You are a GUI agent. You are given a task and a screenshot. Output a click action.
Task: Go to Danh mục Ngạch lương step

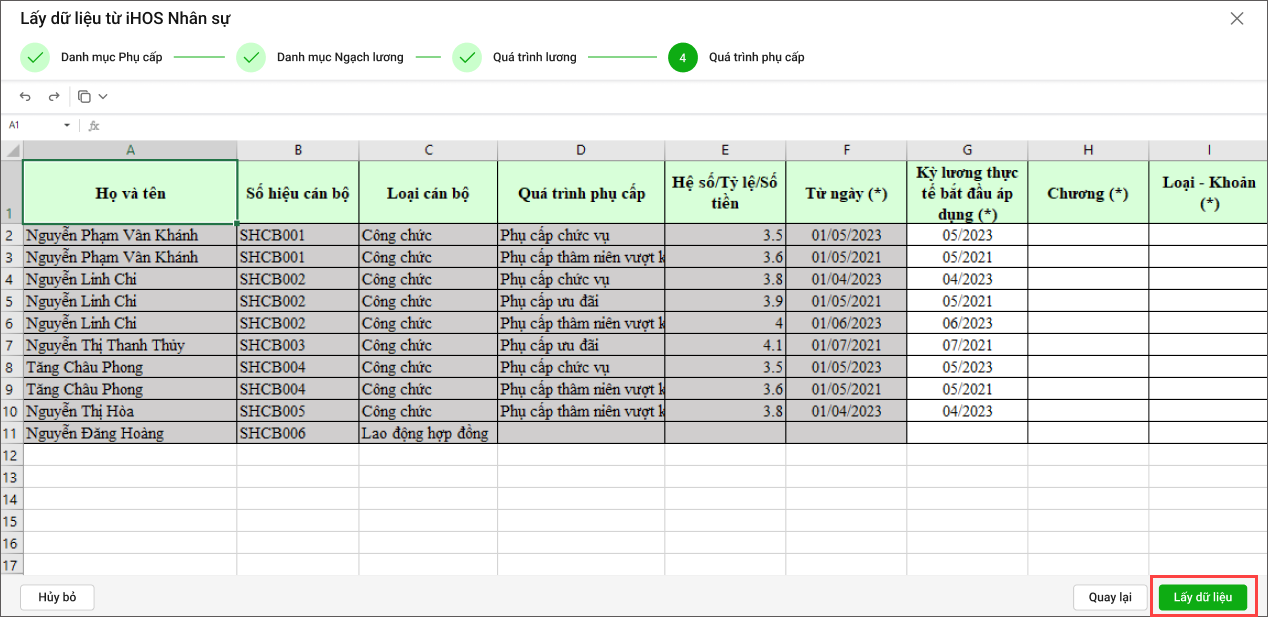[x=340, y=58]
